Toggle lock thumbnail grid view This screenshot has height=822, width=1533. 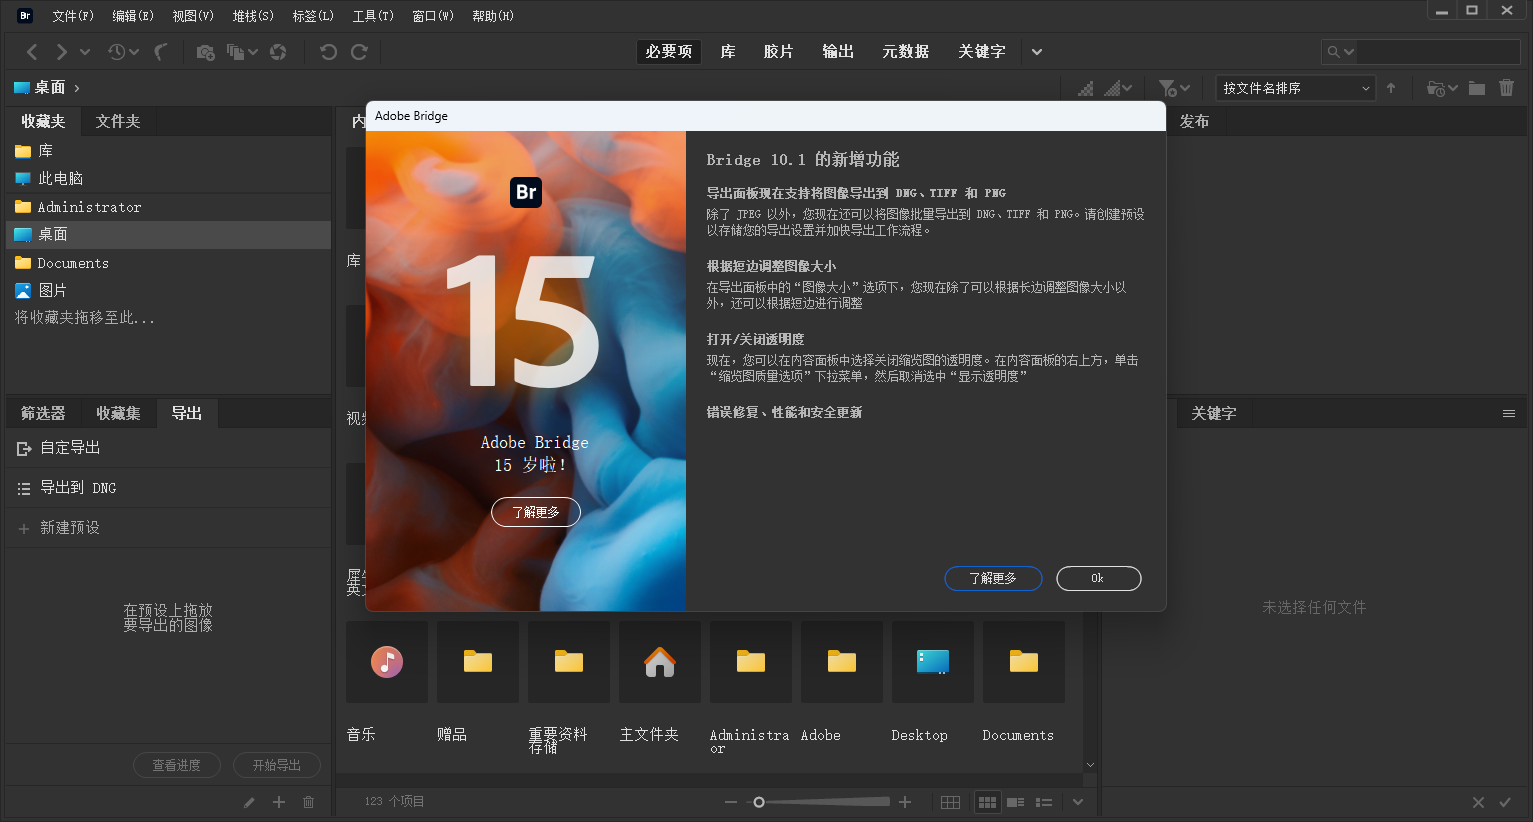(949, 801)
